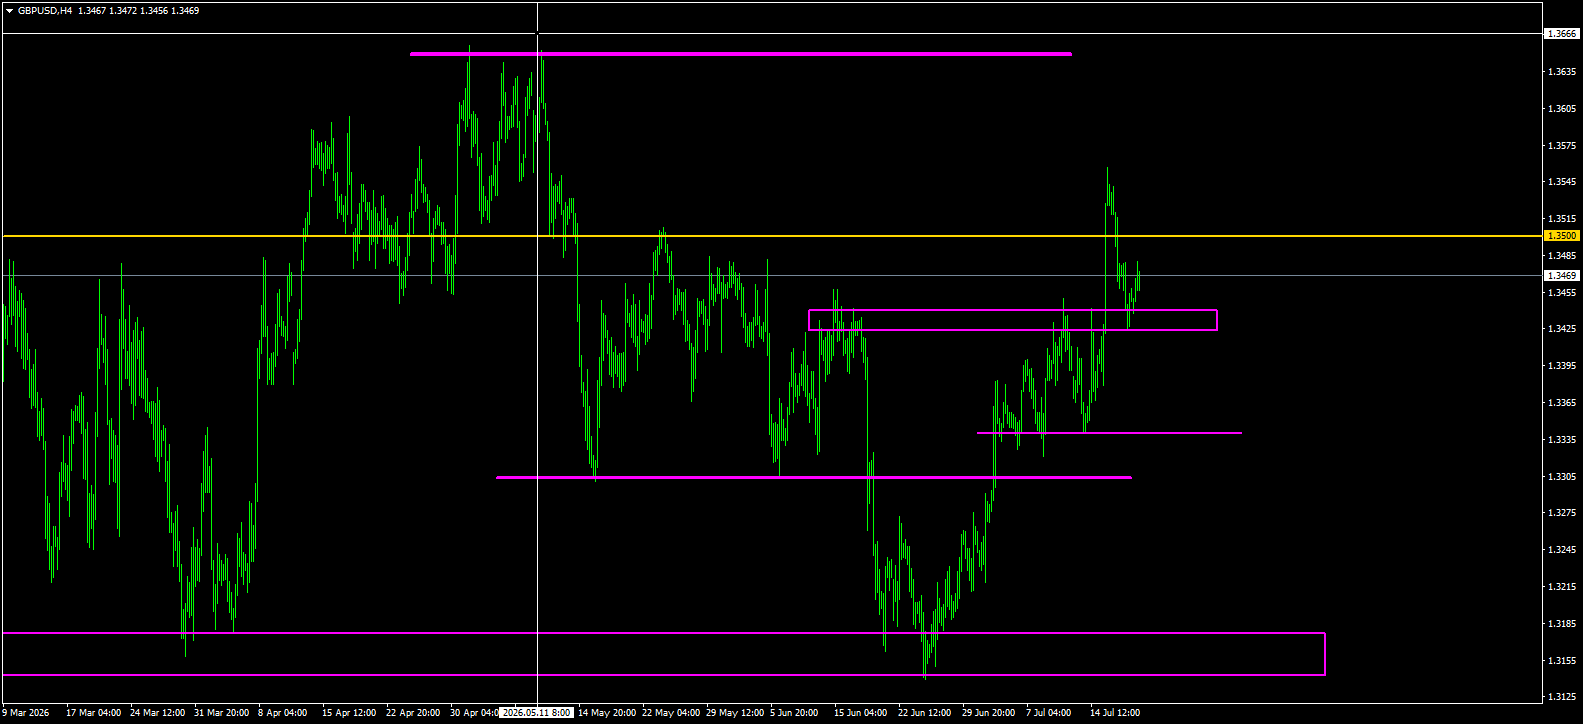This screenshot has height=724, width=1583.
Task: Click the GBPUSD,H4 chart title text
Action: (x=45, y=11)
